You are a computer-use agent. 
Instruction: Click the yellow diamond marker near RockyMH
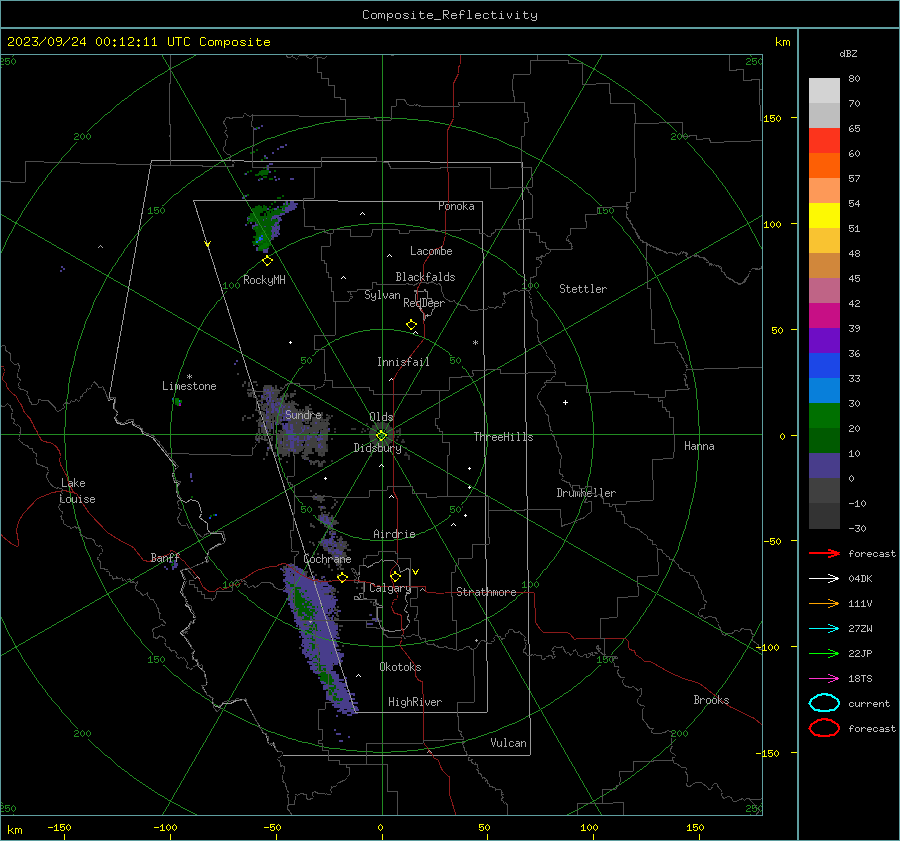pos(267,261)
